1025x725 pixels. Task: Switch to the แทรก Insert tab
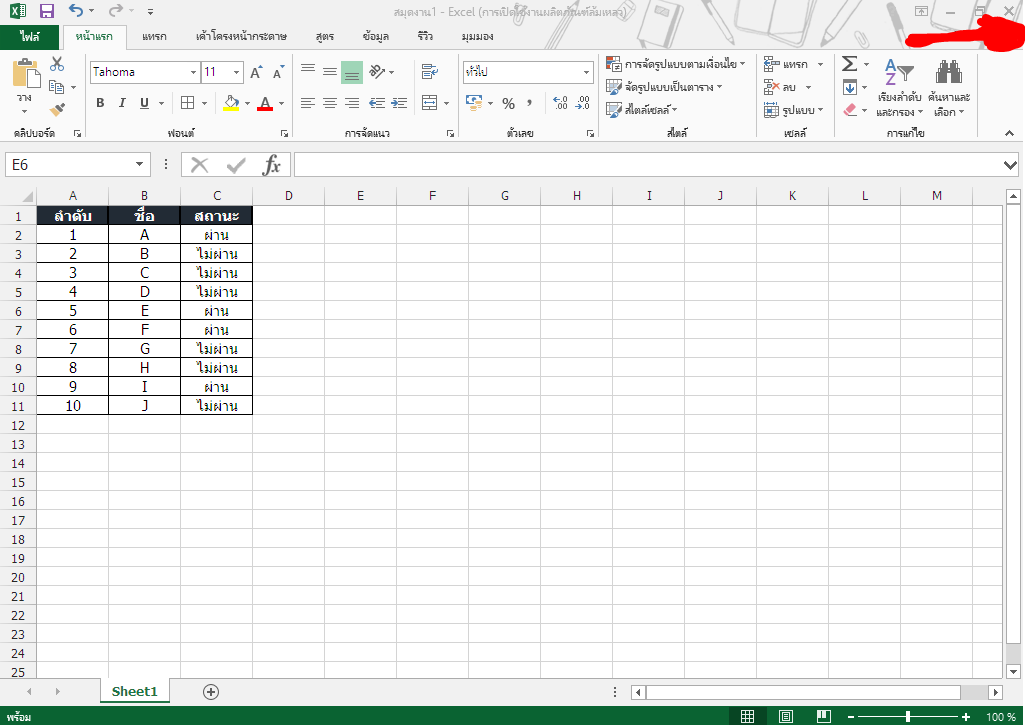pyautogui.click(x=154, y=37)
